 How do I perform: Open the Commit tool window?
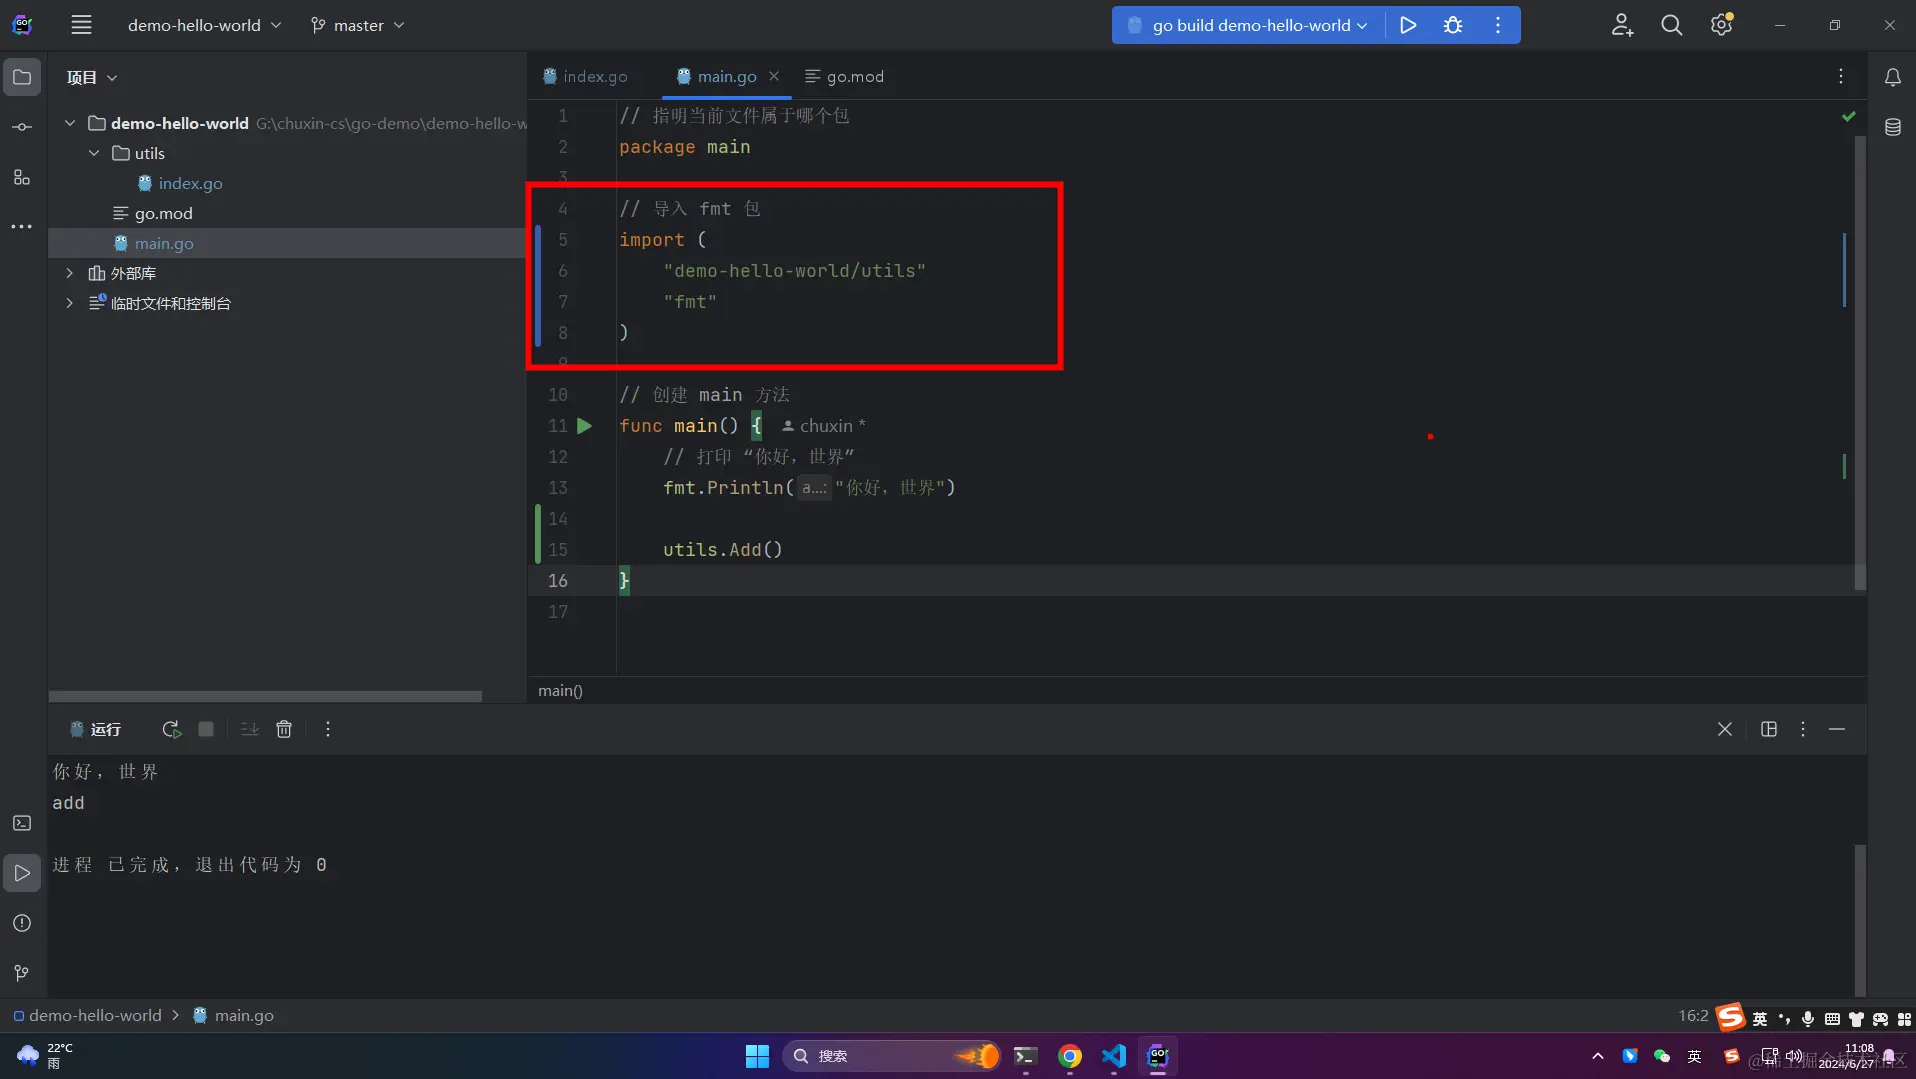(22, 127)
